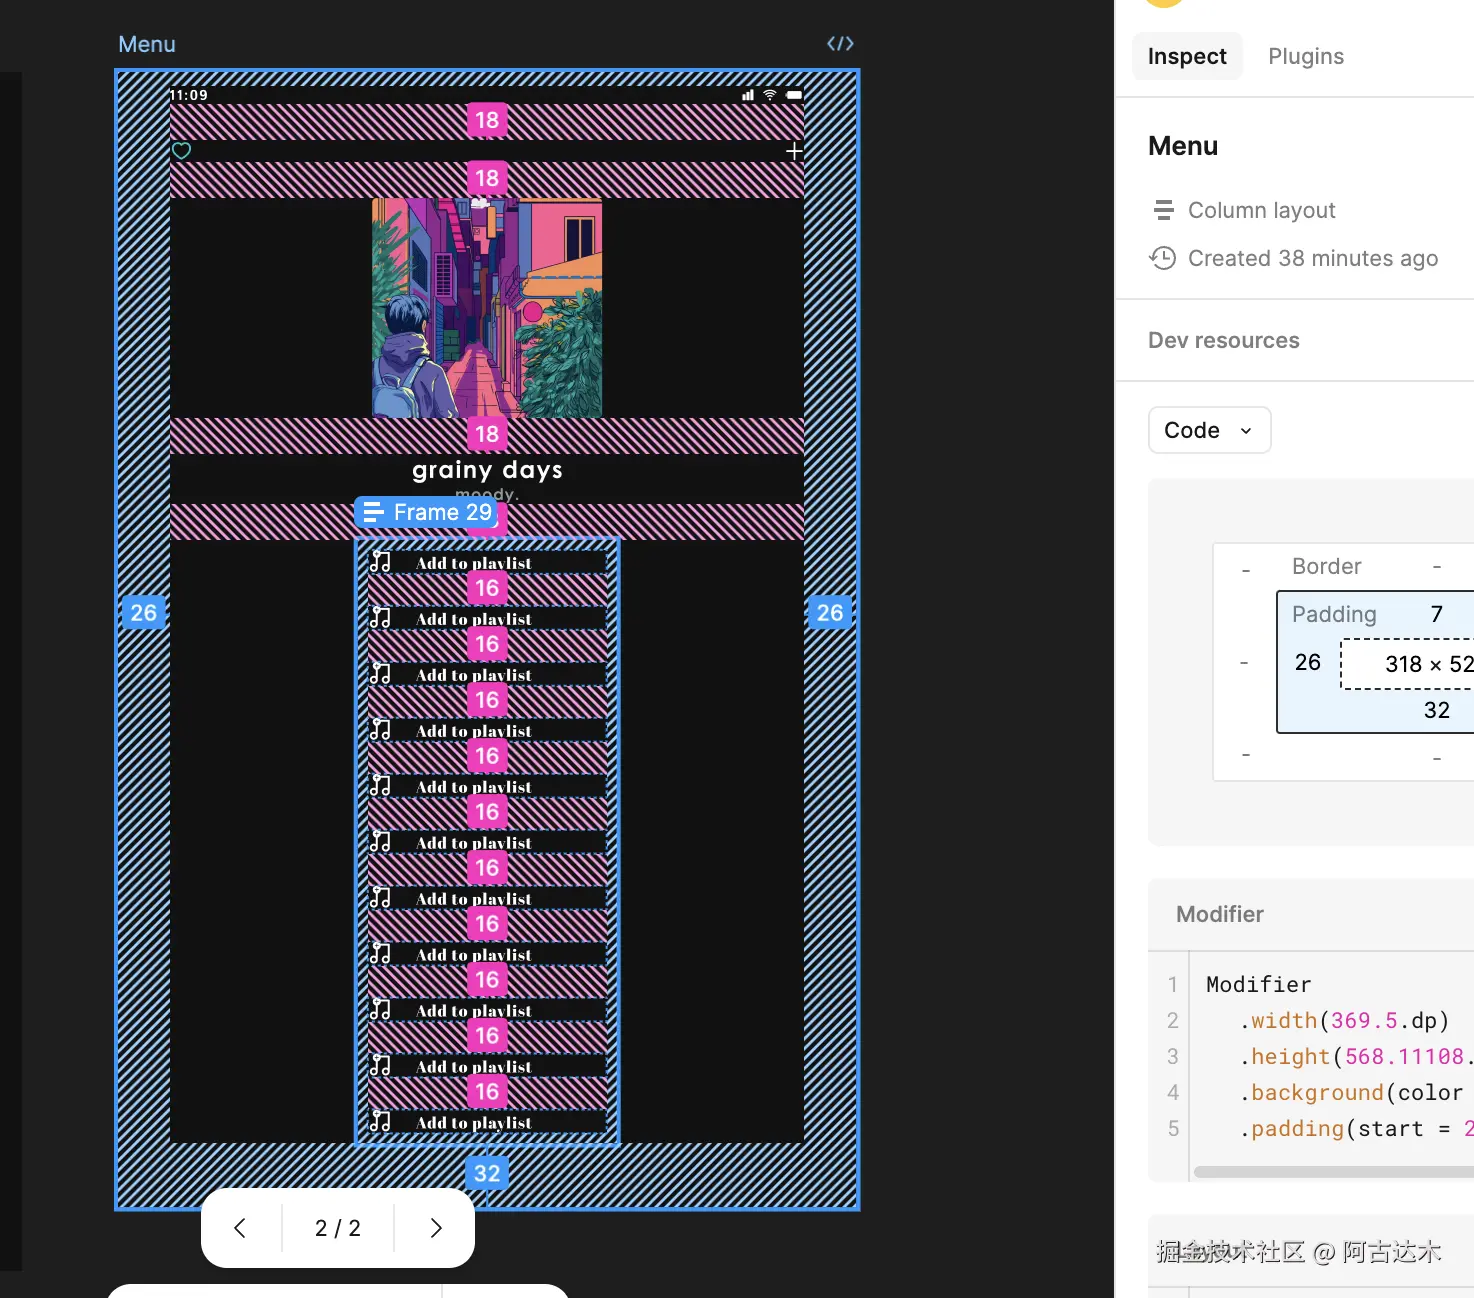This screenshot has width=1474, height=1298.
Task: Select the battery icon in the design status bar
Action: pos(794,95)
